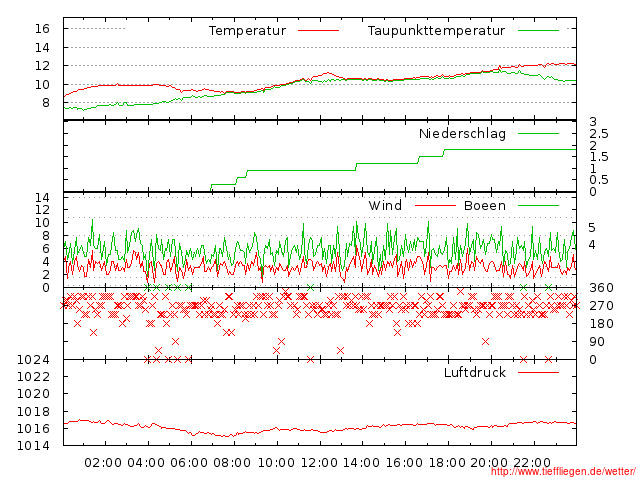Screen dimensions: 640x480
Task: Click the 270 wind direction axis value
Action: pos(601,306)
